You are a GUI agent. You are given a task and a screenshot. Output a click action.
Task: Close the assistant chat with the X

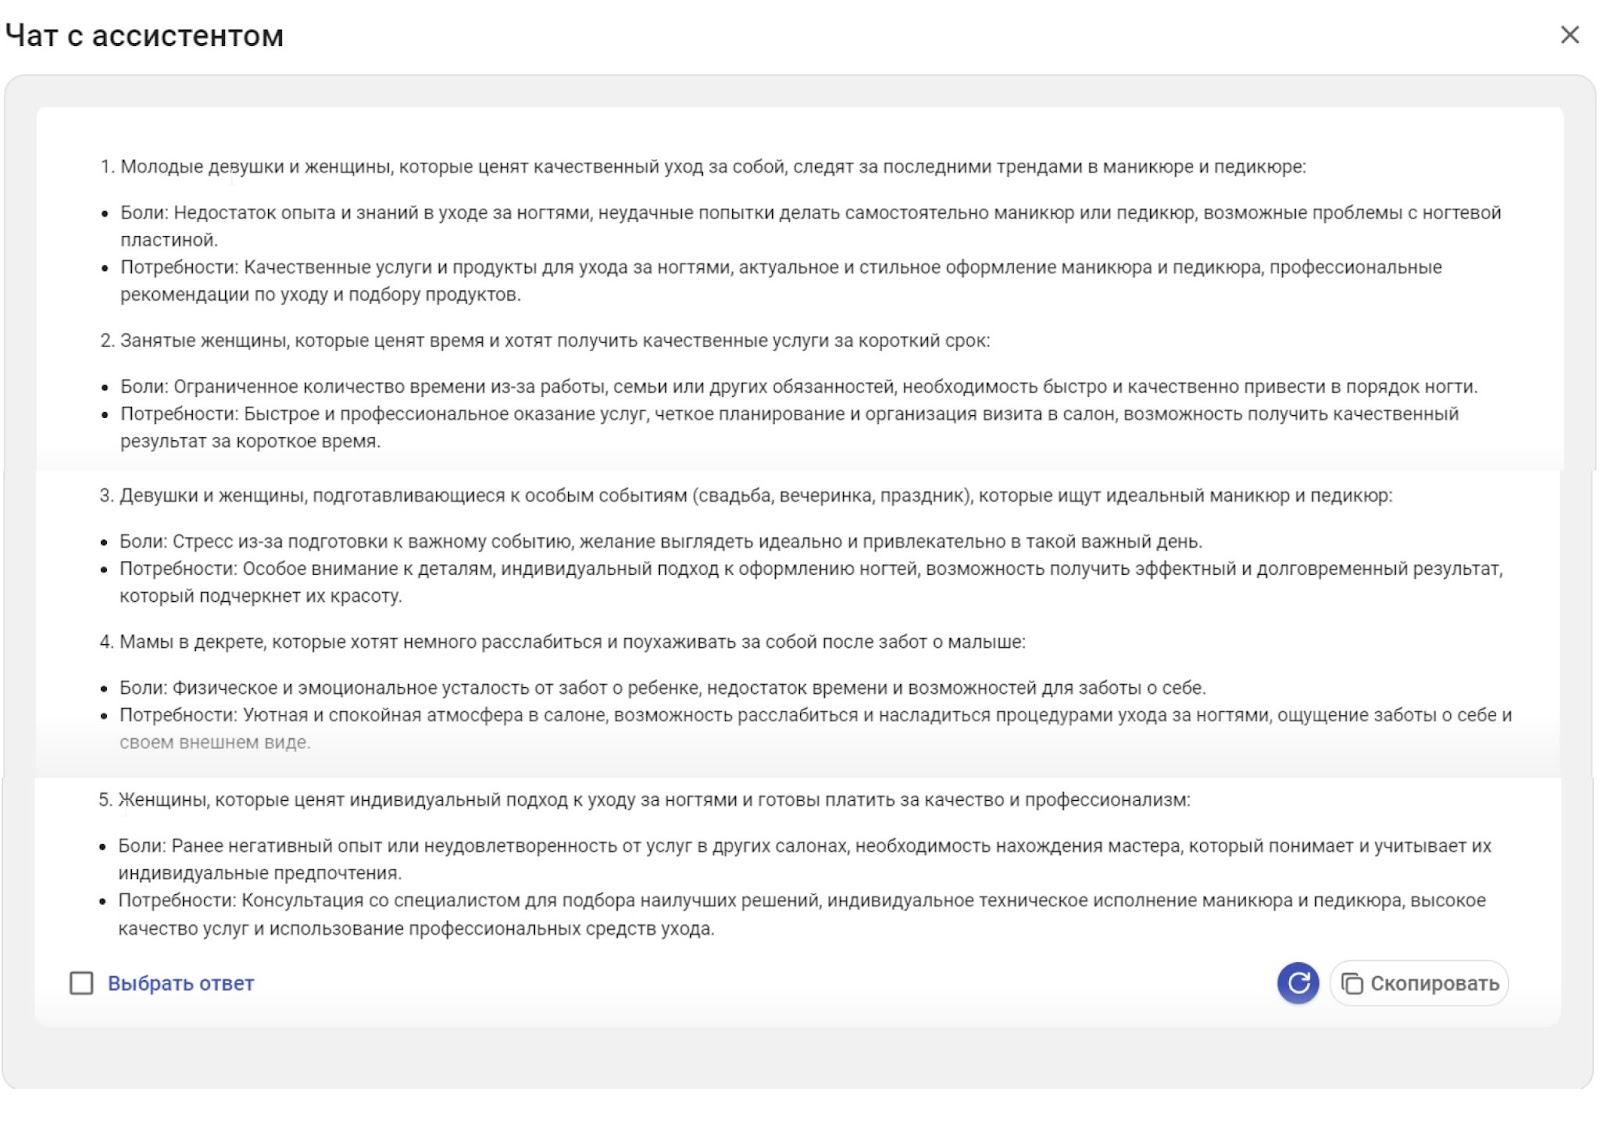click(1569, 35)
